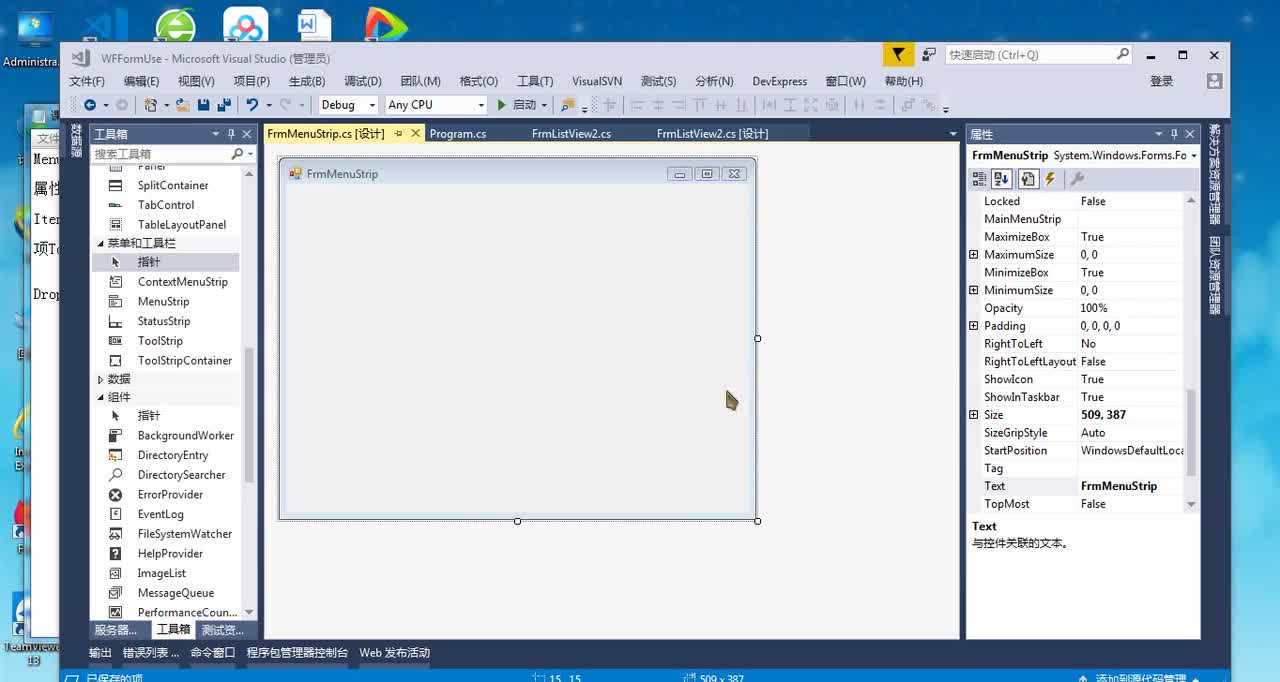
Task: Expand the Size property row
Action: click(x=974, y=415)
